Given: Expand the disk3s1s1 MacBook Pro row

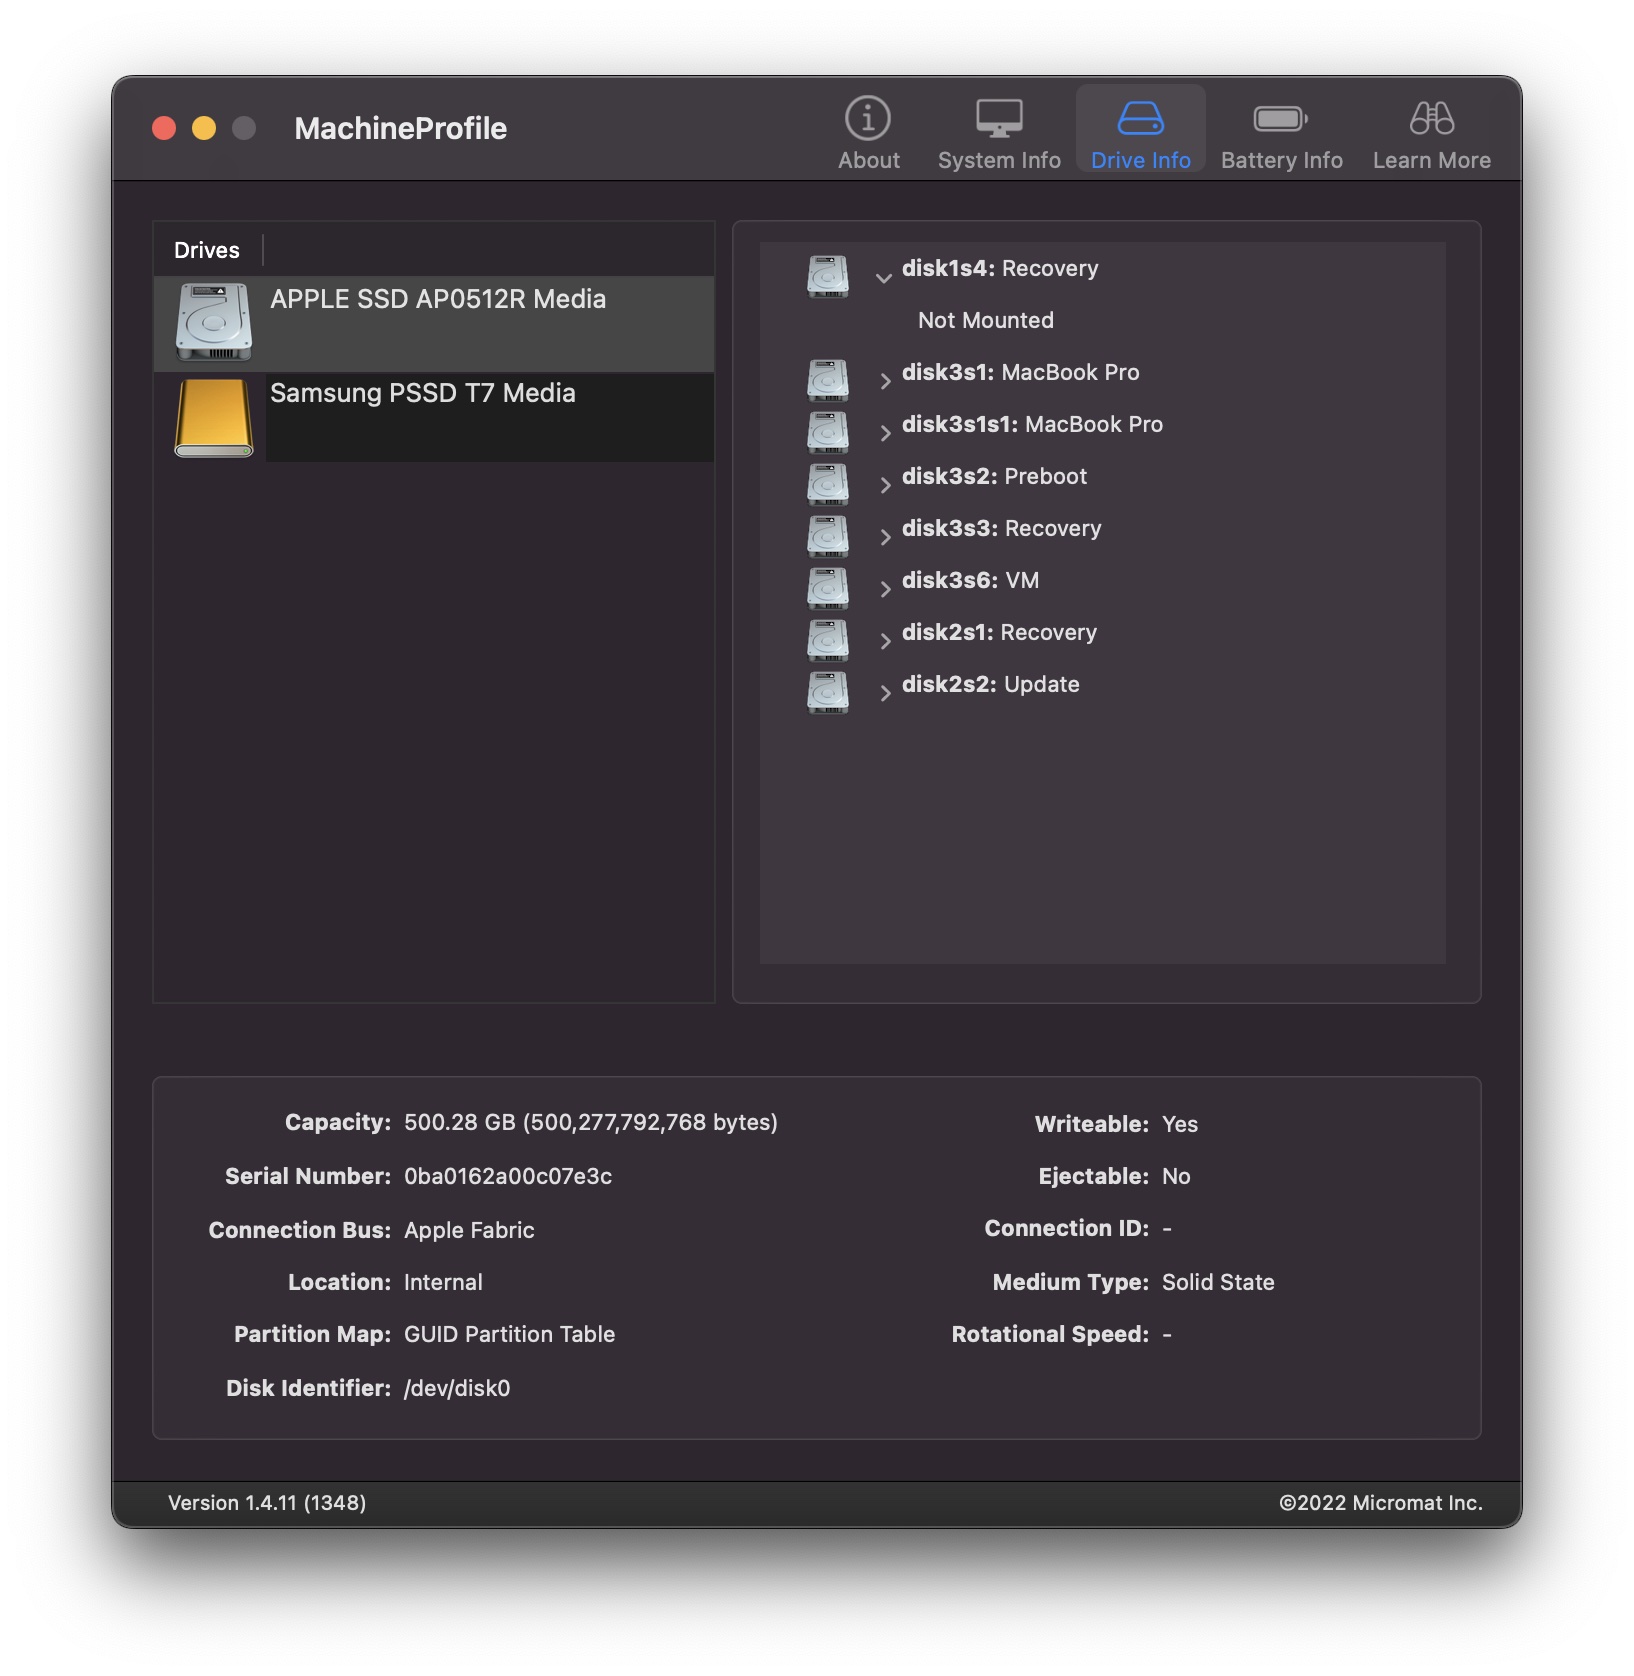Looking at the screenshot, I should (884, 433).
